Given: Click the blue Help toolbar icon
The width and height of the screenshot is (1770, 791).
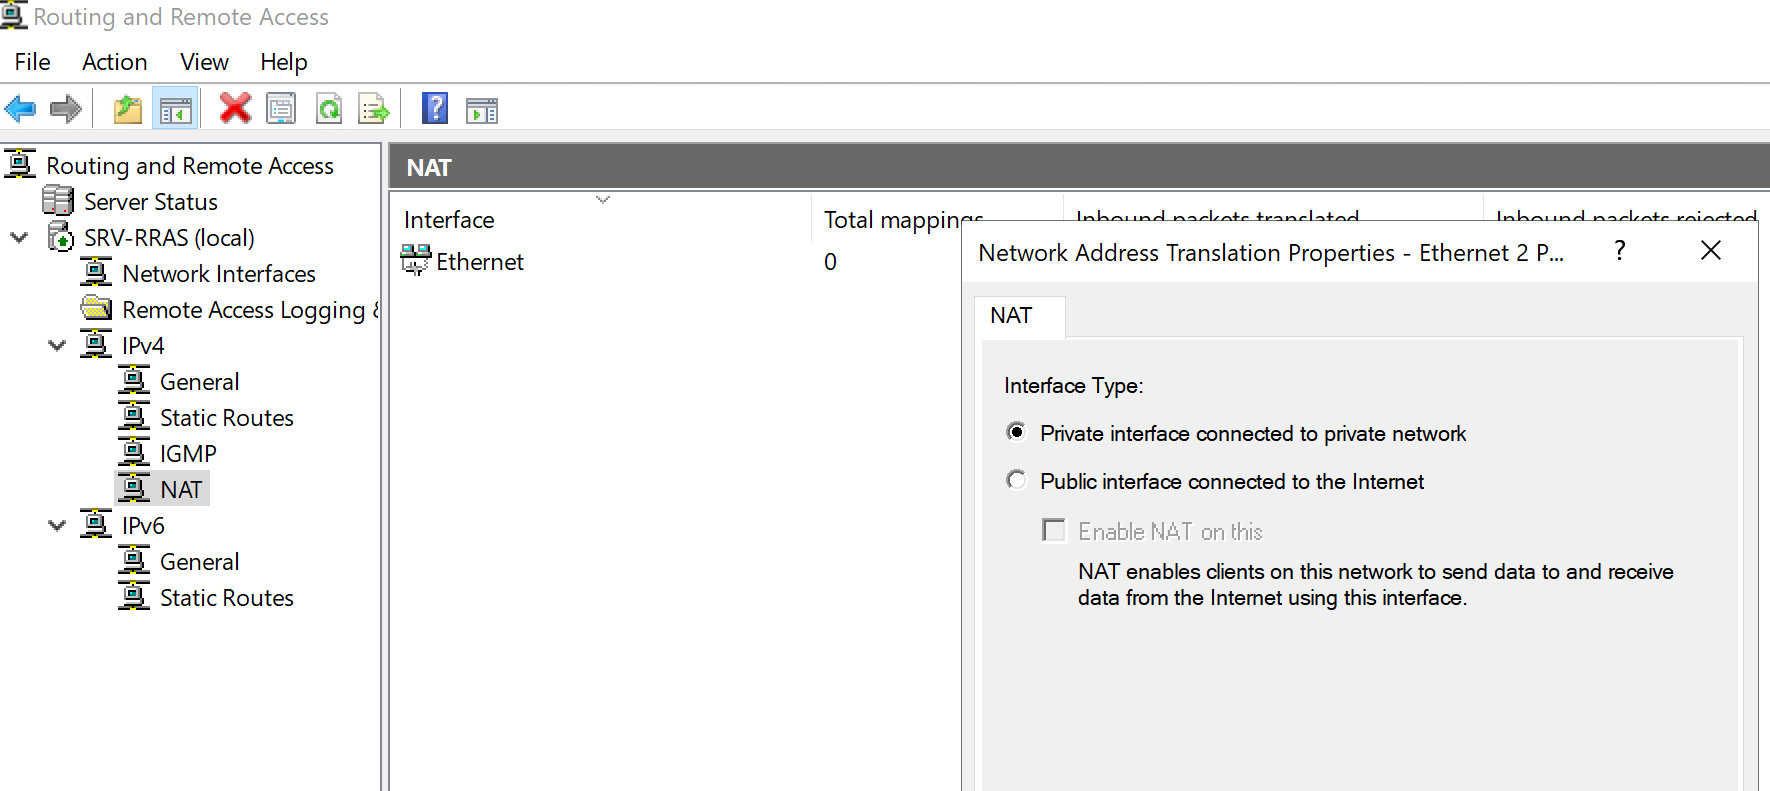Looking at the screenshot, I should click(x=435, y=108).
